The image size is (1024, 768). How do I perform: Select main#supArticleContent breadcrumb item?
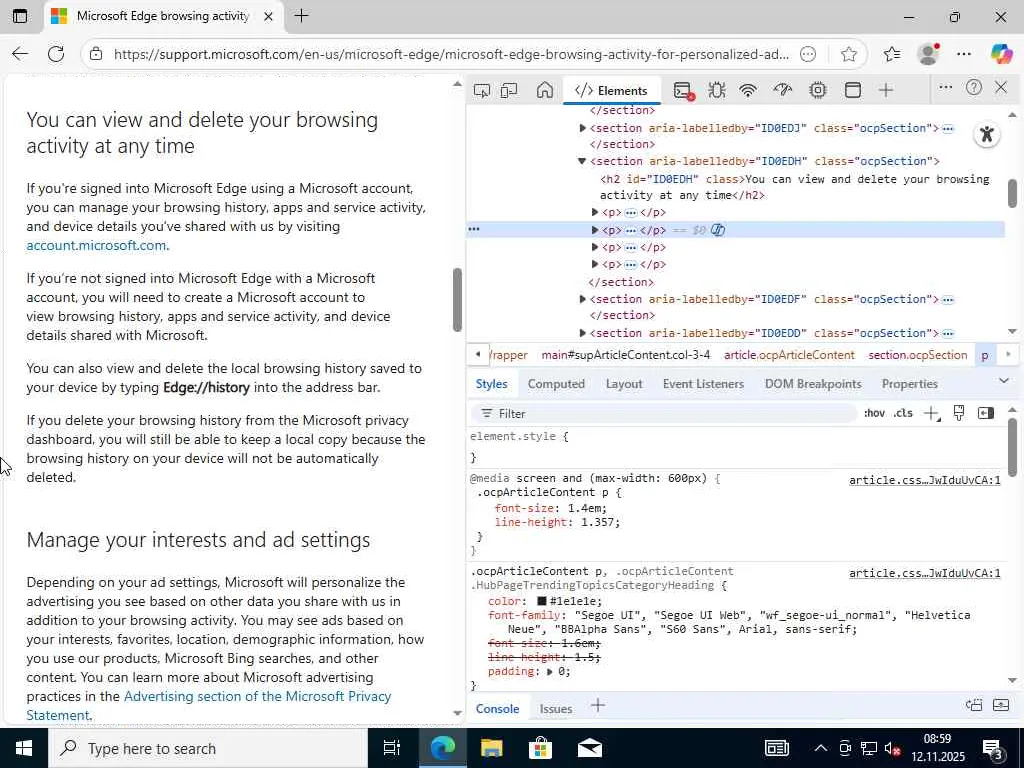(x=626, y=355)
